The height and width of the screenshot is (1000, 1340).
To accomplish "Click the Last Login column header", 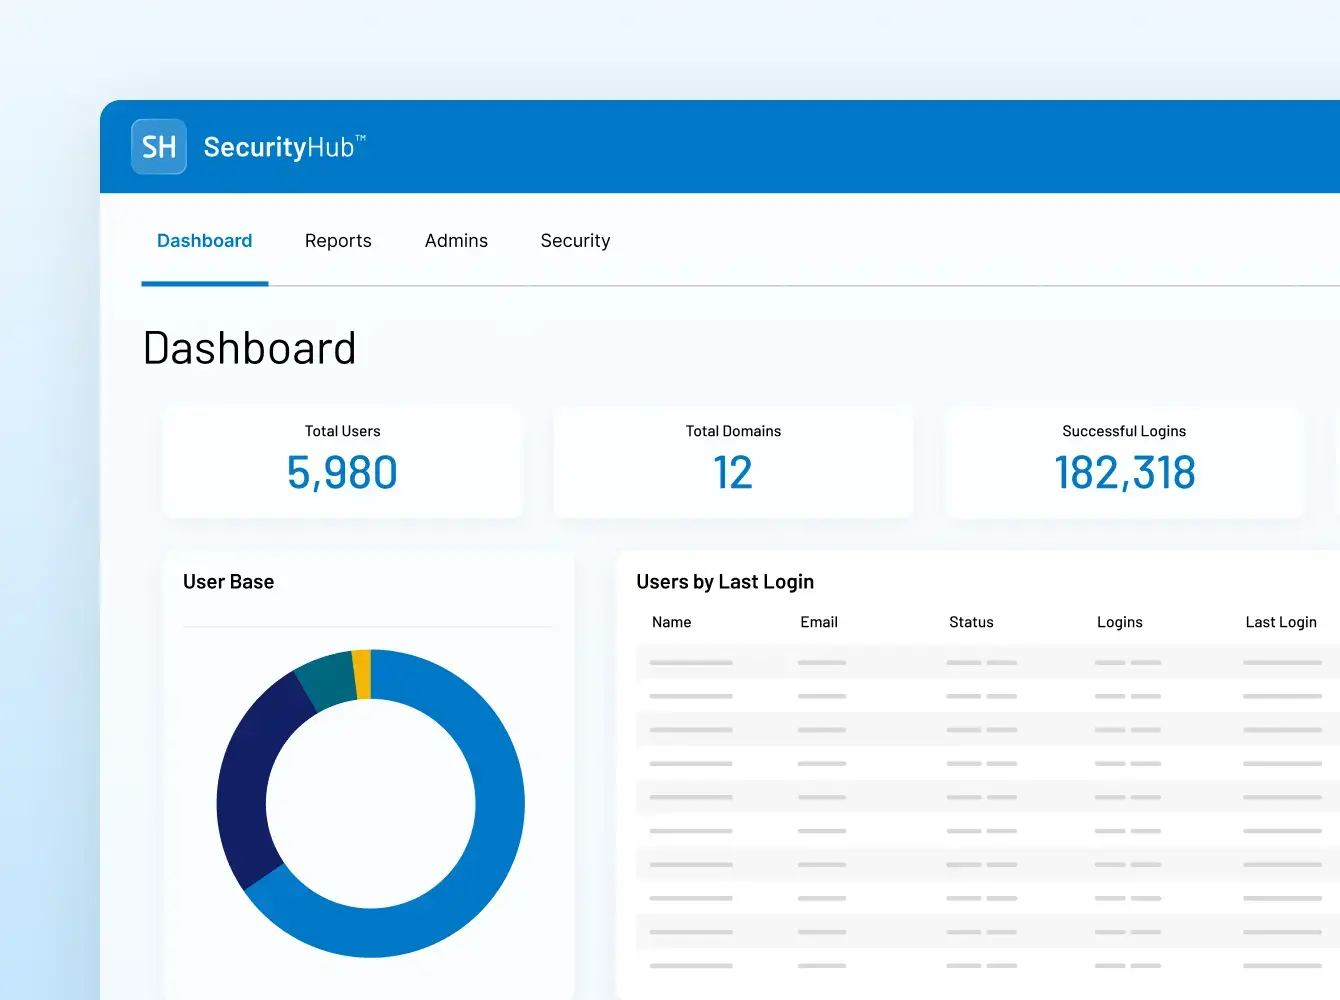I will coord(1281,621).
